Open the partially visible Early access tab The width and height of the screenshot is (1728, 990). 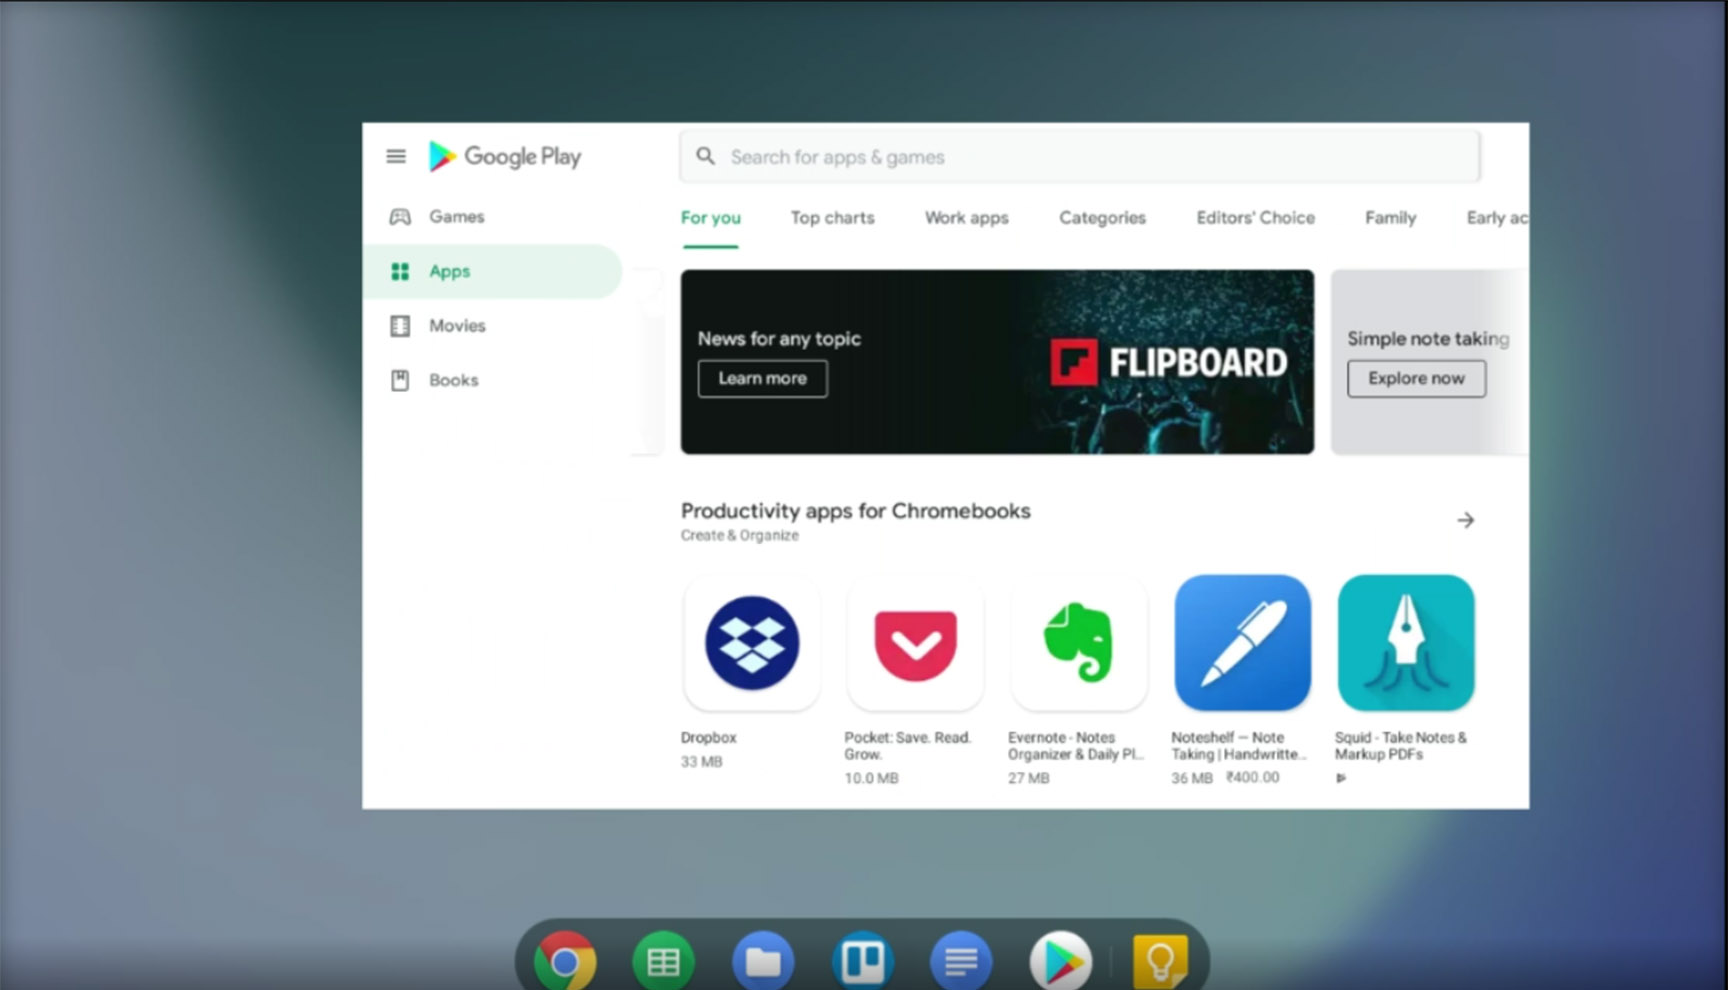click(x=1497, y=218)
